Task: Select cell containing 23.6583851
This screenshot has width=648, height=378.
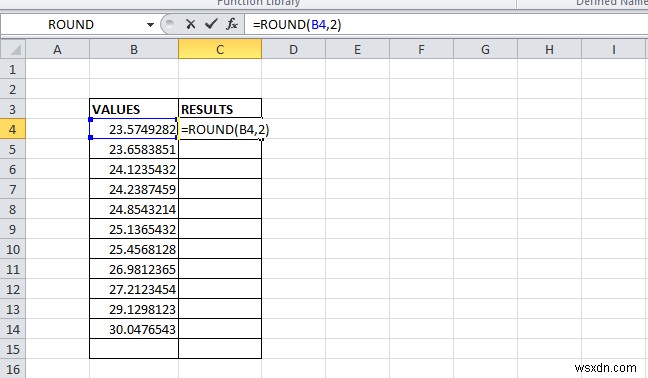Action: (134, 149)
